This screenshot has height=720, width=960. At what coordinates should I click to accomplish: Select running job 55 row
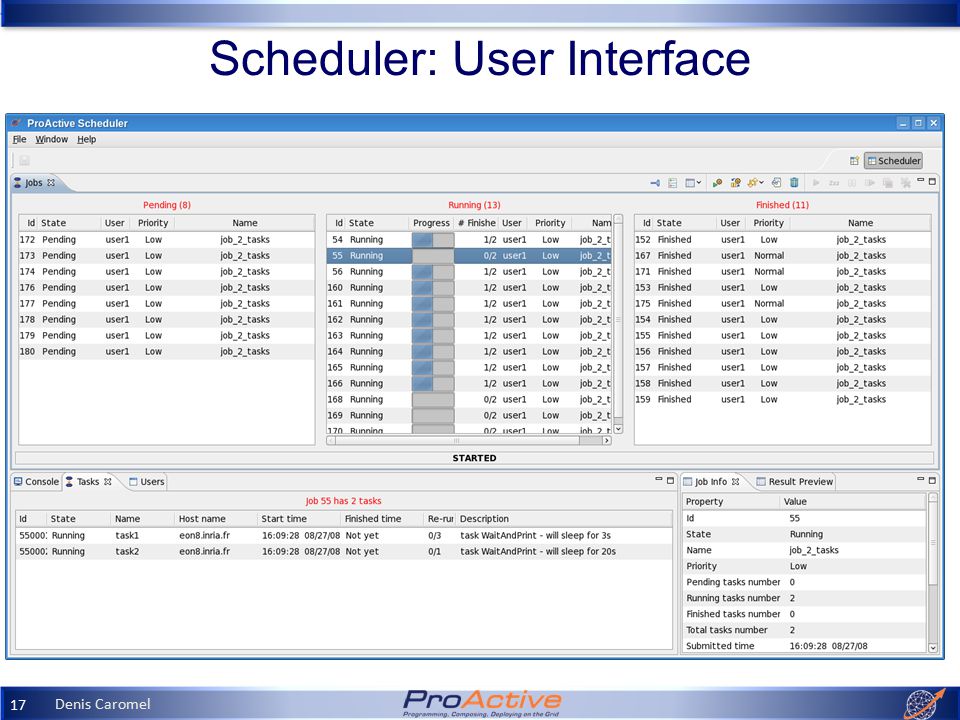[x=469, y=255]
